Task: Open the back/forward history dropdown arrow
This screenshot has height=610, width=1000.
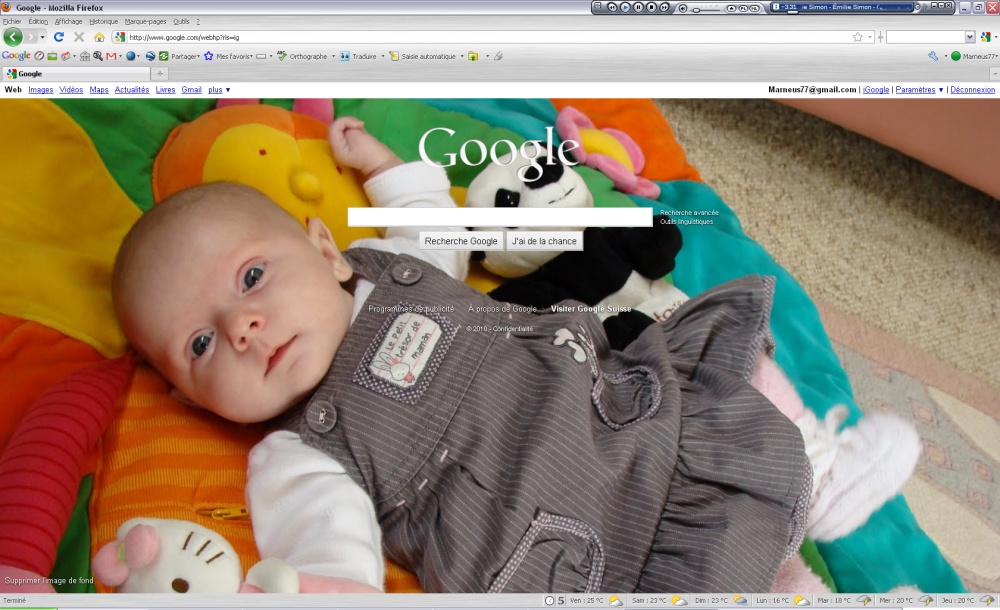Action: (x=43, y=37)
